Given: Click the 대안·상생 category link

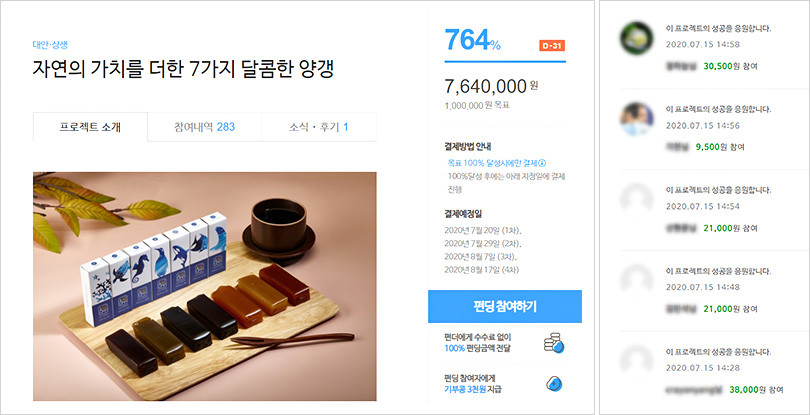Looking at the screenshot, I should (50, 44).
